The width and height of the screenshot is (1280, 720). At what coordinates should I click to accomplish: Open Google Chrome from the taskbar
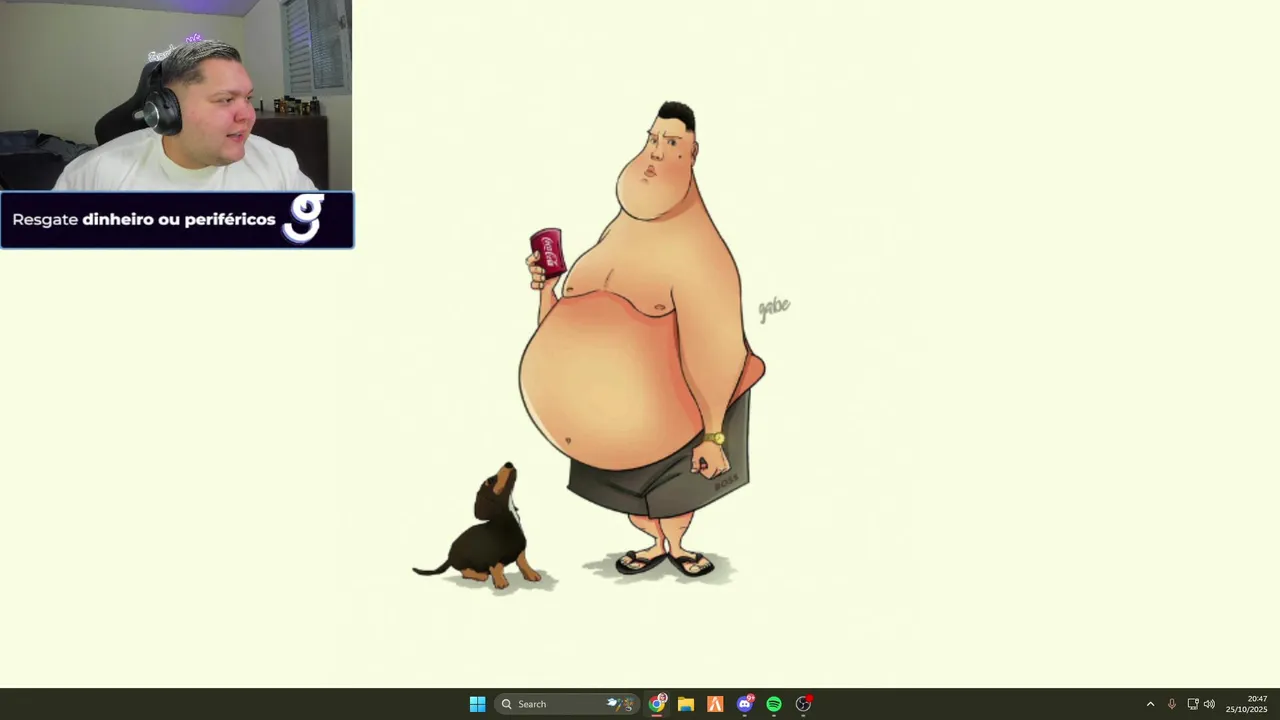(657, 704)
